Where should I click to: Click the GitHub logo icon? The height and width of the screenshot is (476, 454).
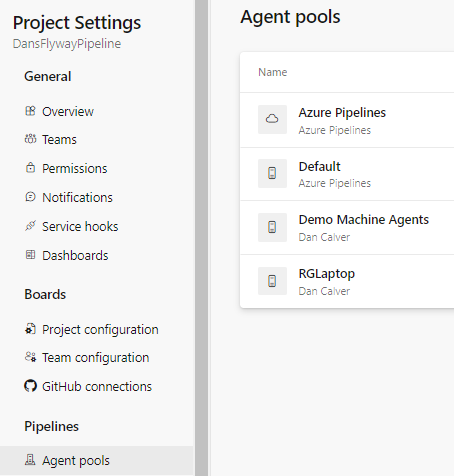(x=30, y=386)
